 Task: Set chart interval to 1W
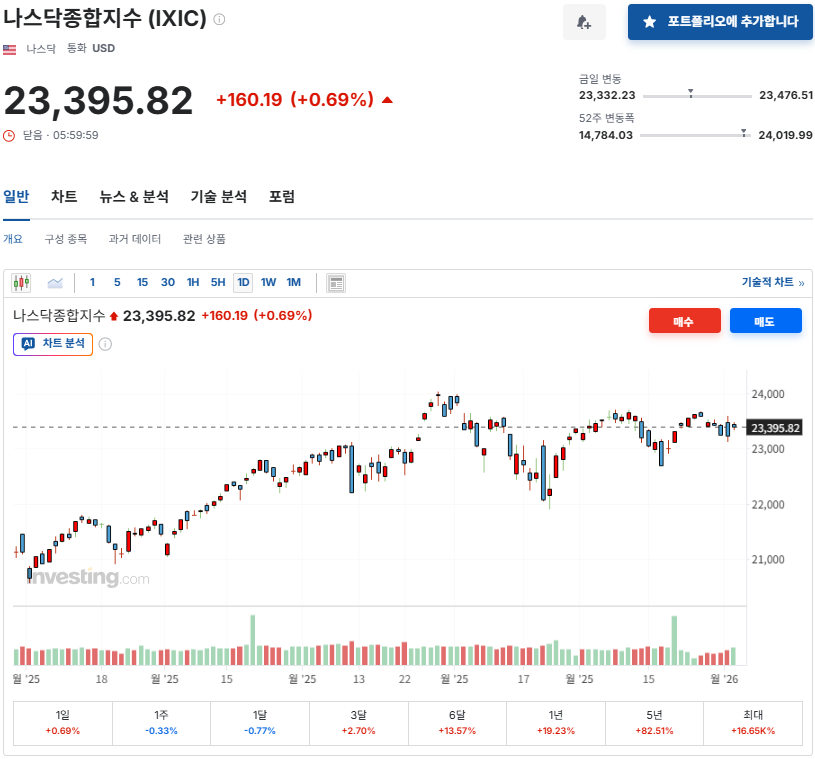268,282
